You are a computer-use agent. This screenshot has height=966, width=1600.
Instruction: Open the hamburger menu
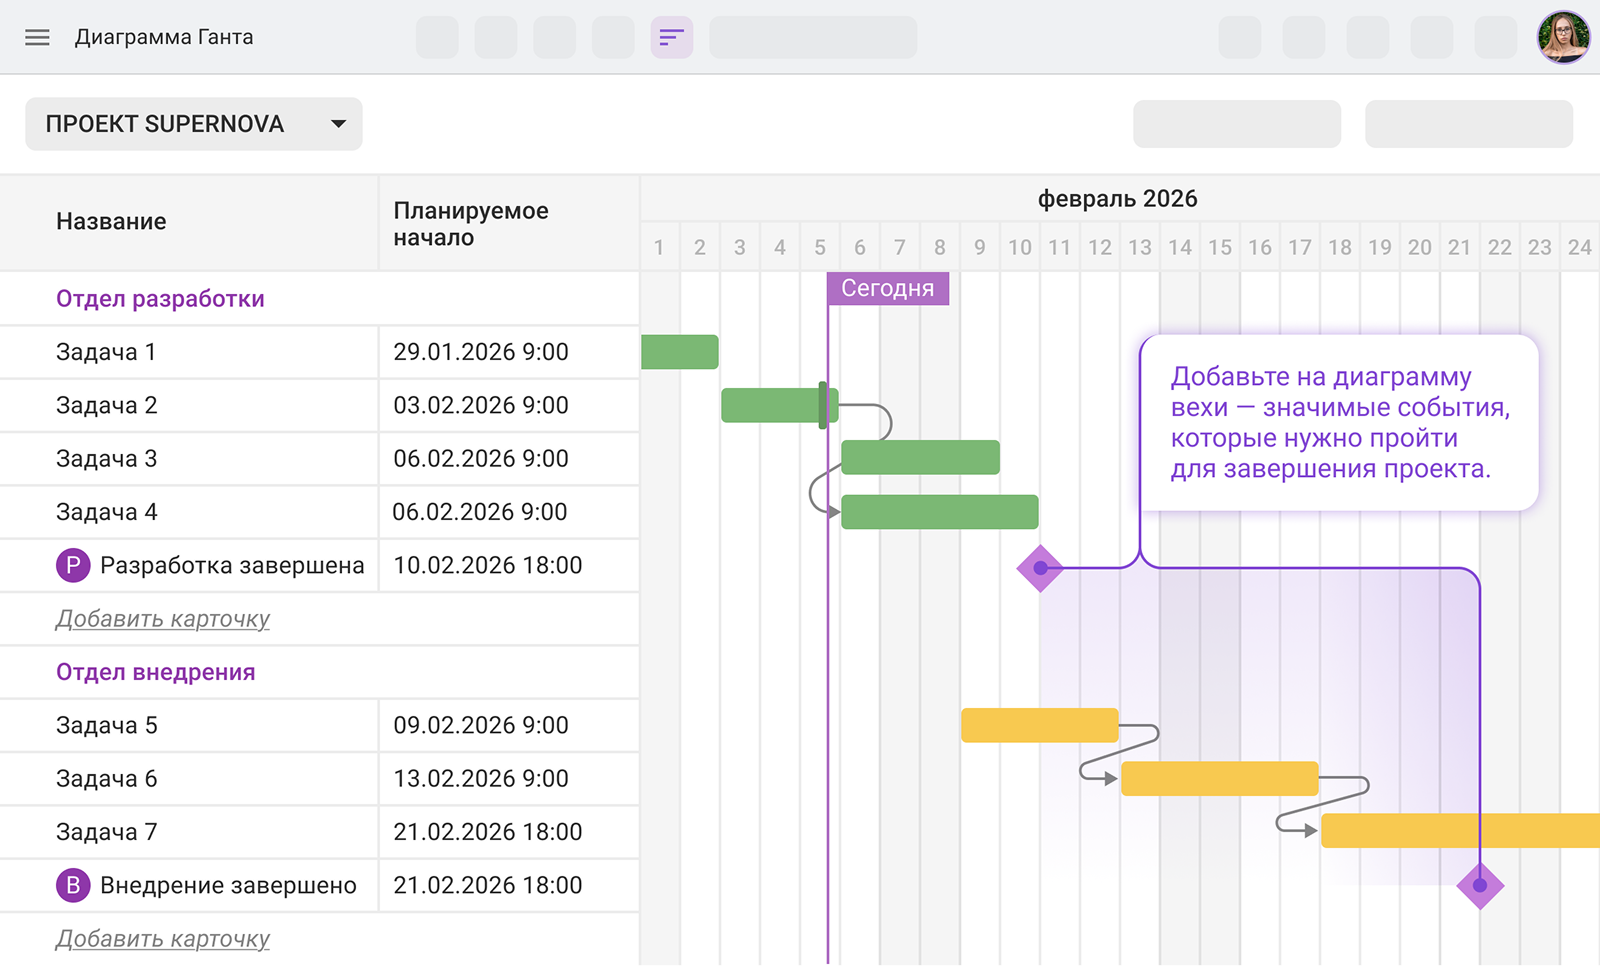point(37,38)
